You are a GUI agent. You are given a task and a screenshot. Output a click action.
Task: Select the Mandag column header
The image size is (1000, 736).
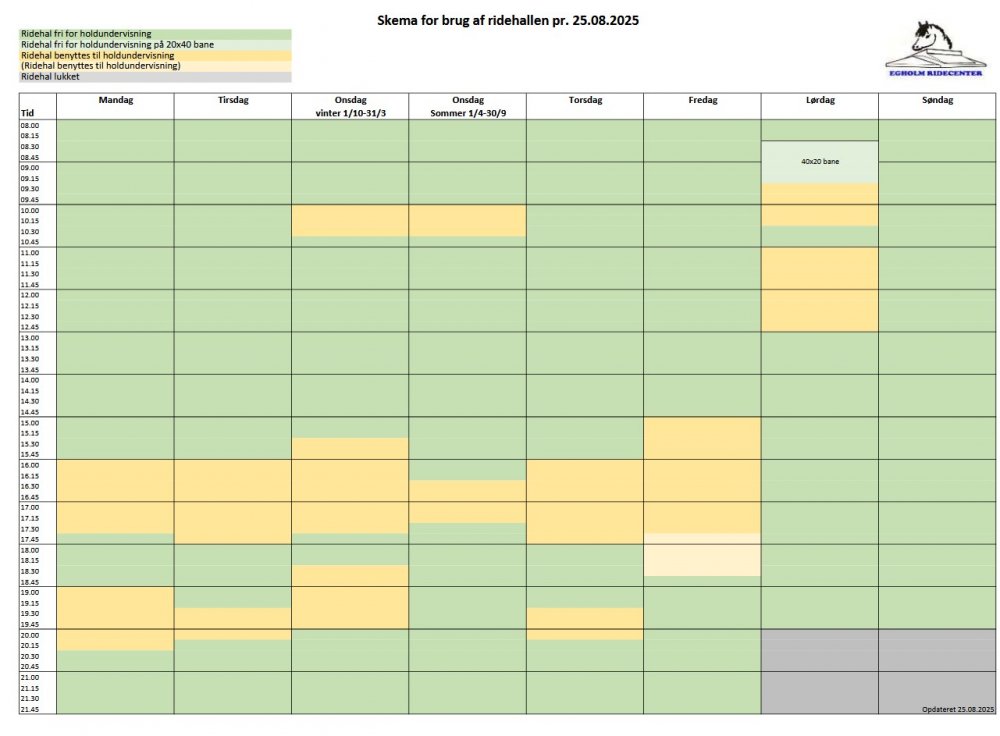click(x=115, y=101)
